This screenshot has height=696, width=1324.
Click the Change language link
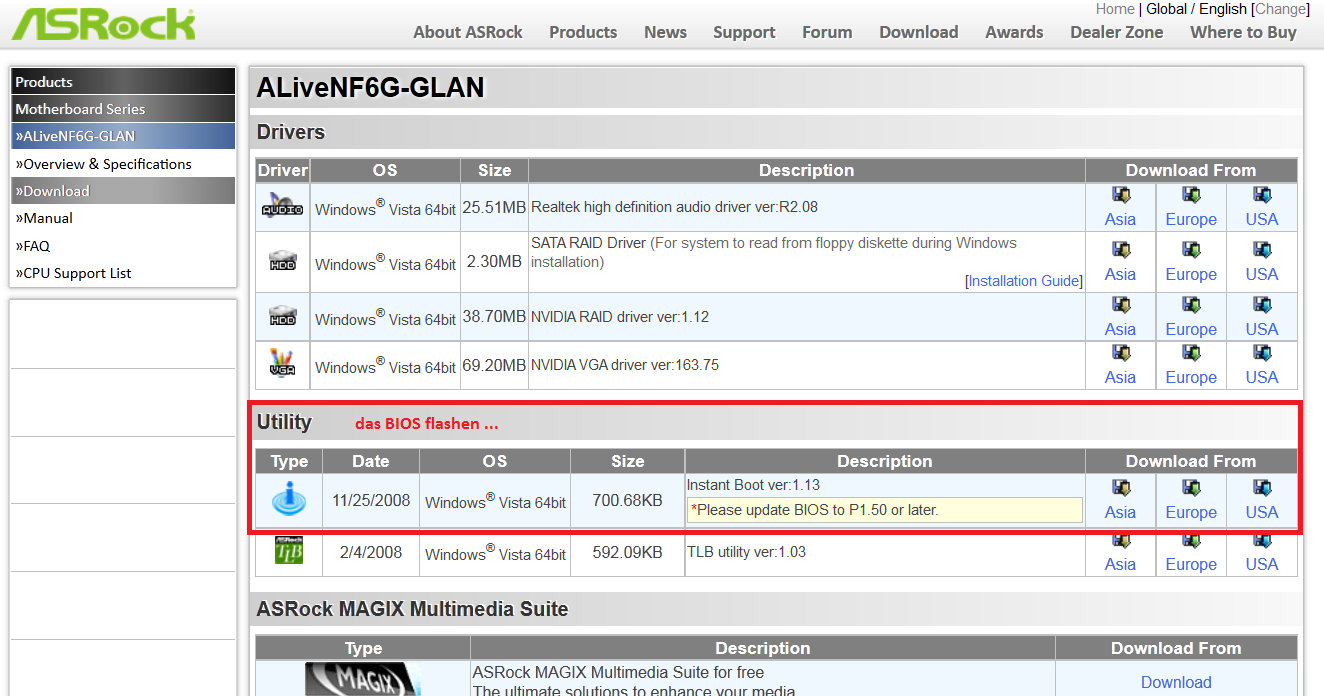click(1281, 9)
